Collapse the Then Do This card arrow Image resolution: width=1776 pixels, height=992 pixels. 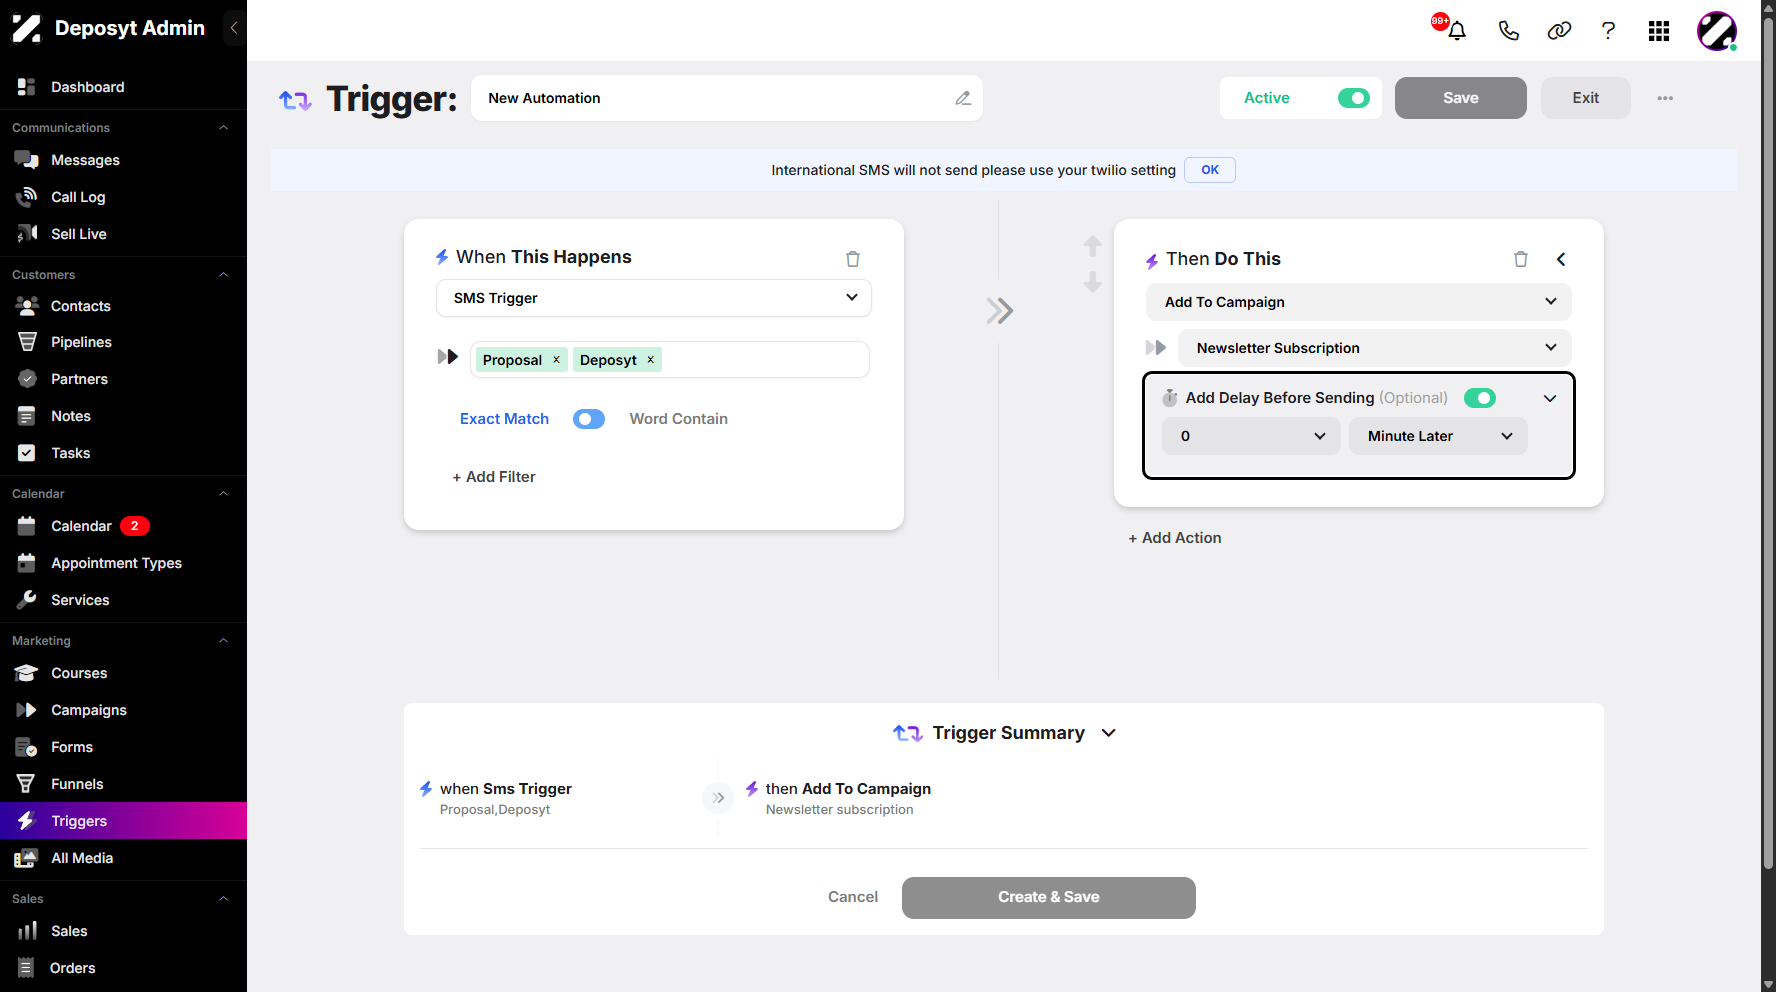1561,259
